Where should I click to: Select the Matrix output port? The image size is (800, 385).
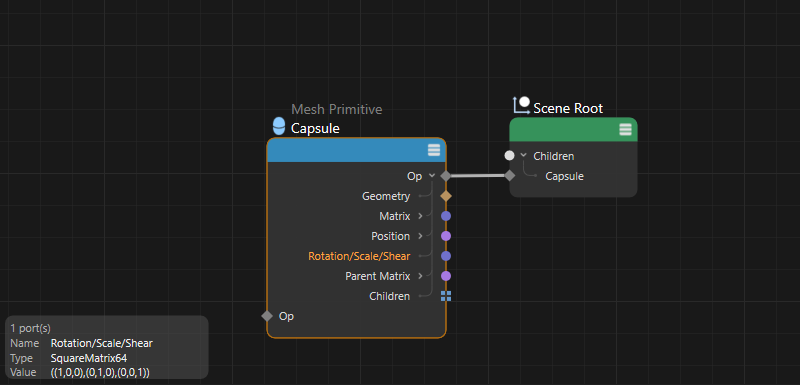point(446,216)
